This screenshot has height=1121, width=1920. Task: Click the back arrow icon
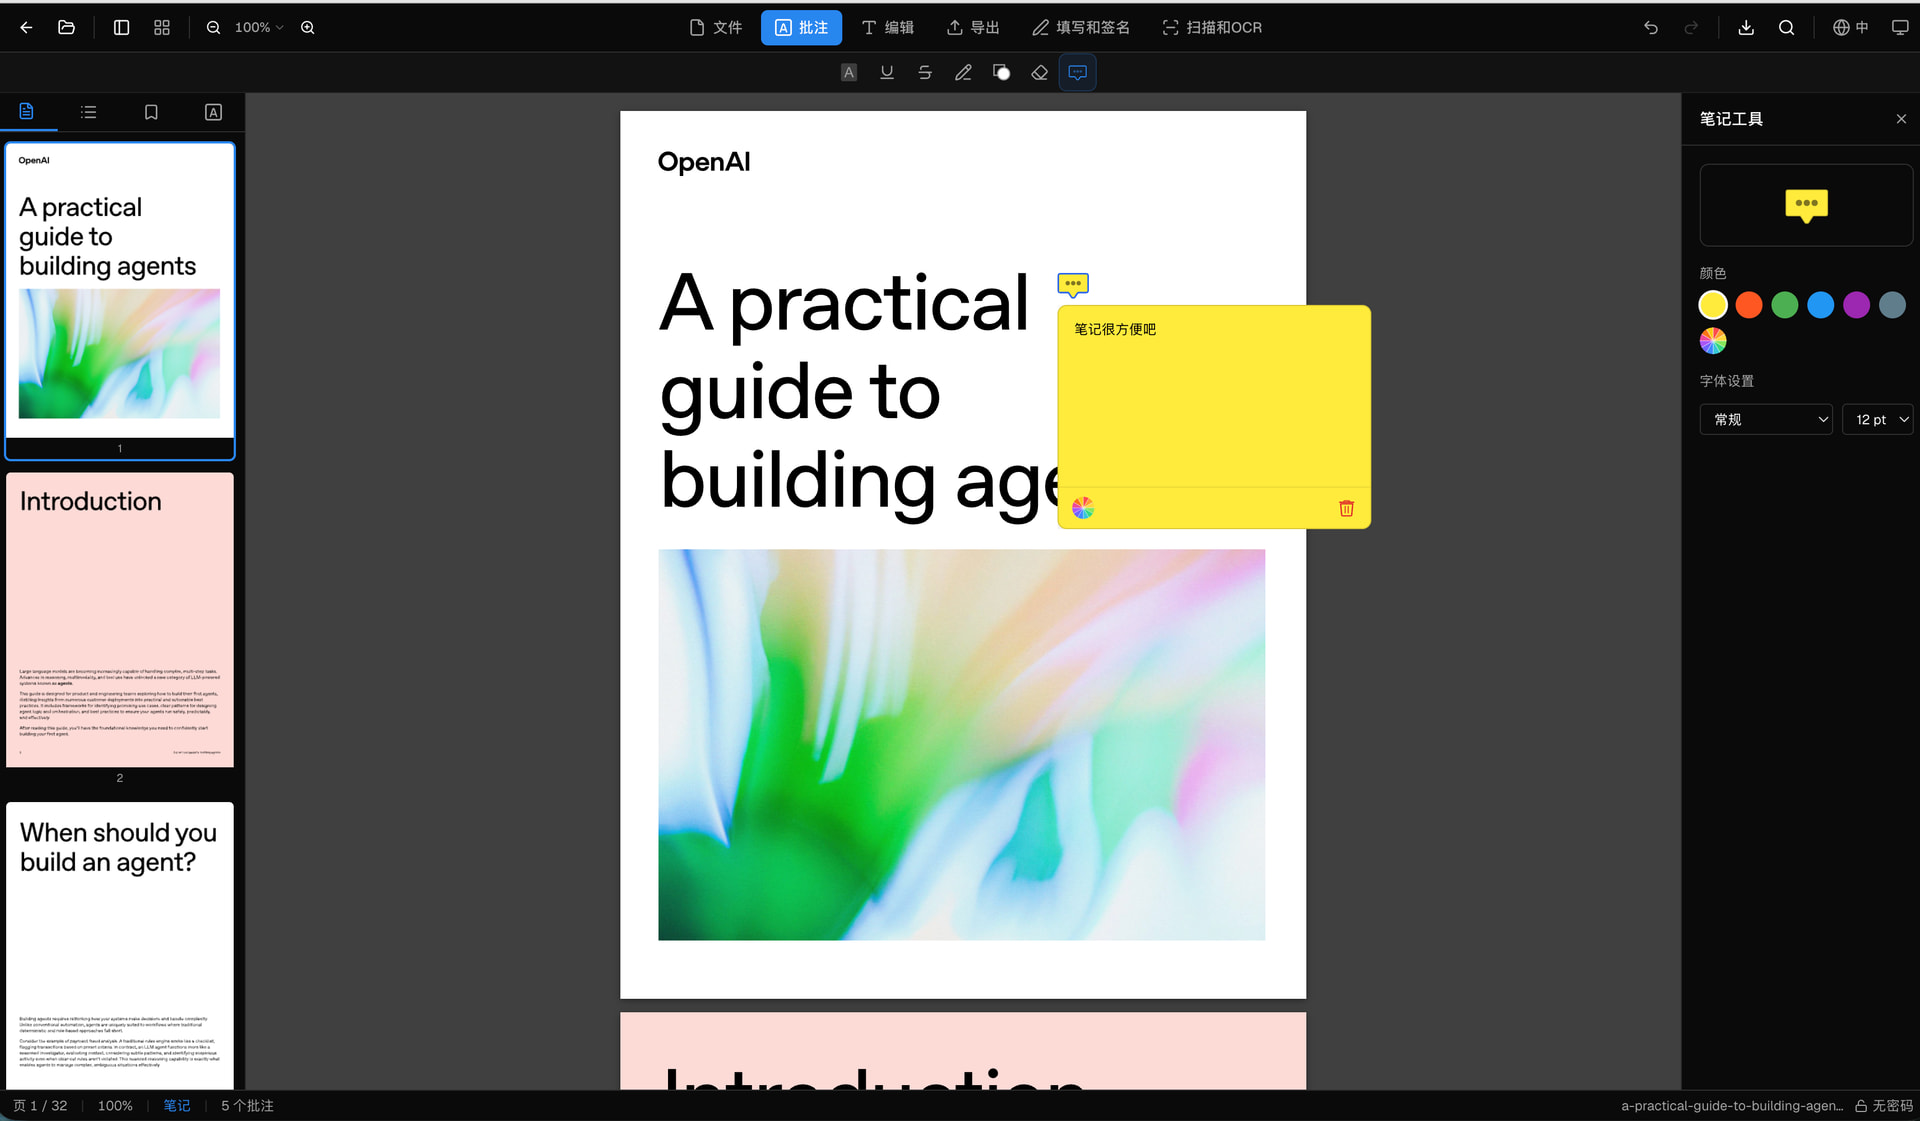coord(26,28)
